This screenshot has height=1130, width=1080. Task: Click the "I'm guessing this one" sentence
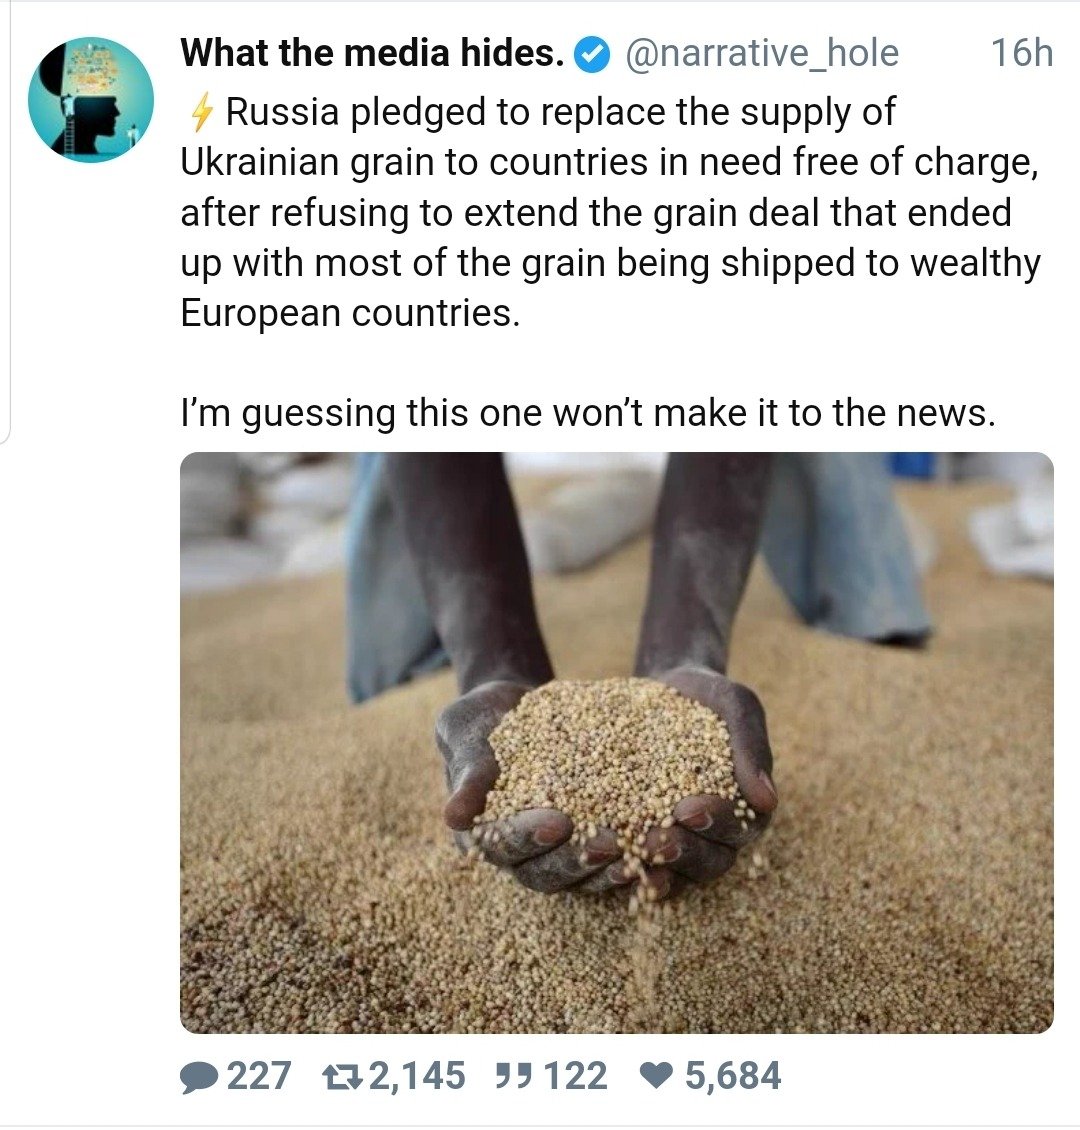pos(588,413)
